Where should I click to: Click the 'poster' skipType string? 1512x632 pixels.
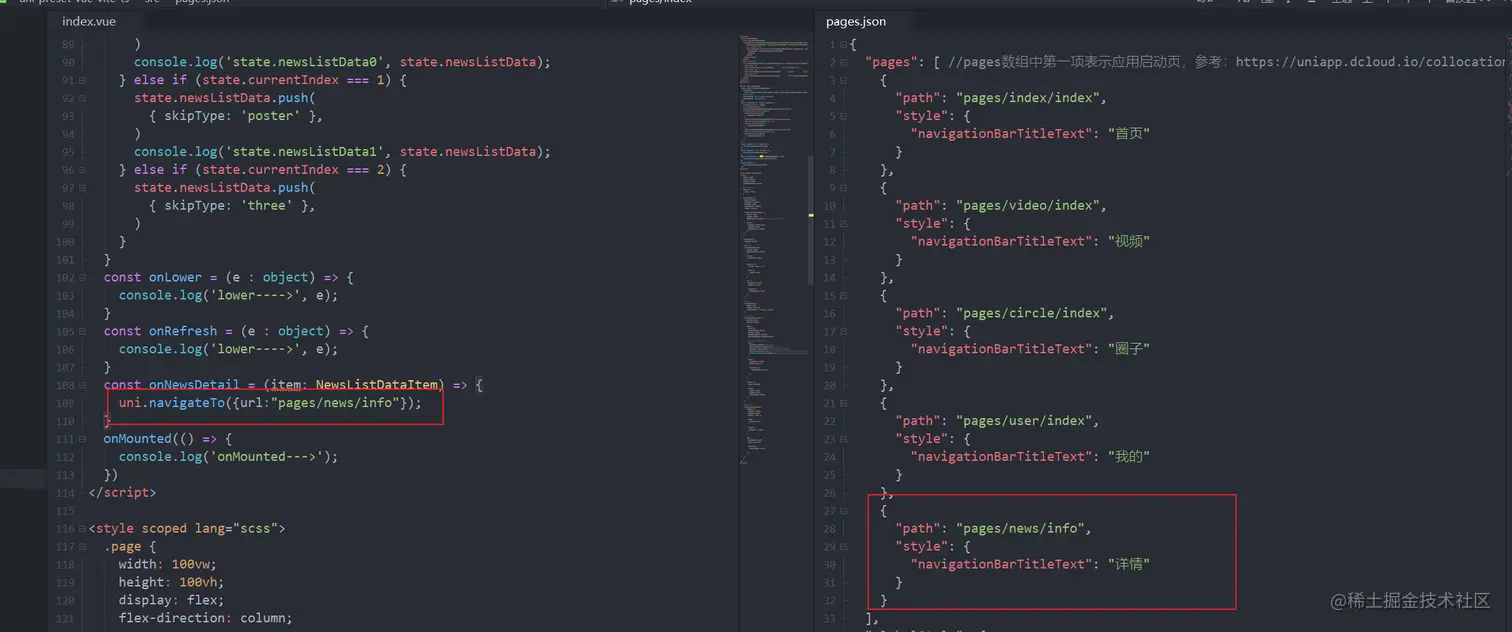coord(271,116)
